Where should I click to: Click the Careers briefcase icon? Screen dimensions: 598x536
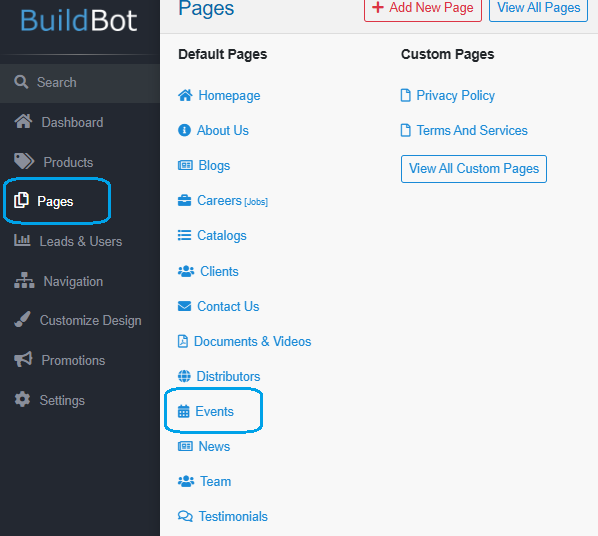[x=184, y=200]
